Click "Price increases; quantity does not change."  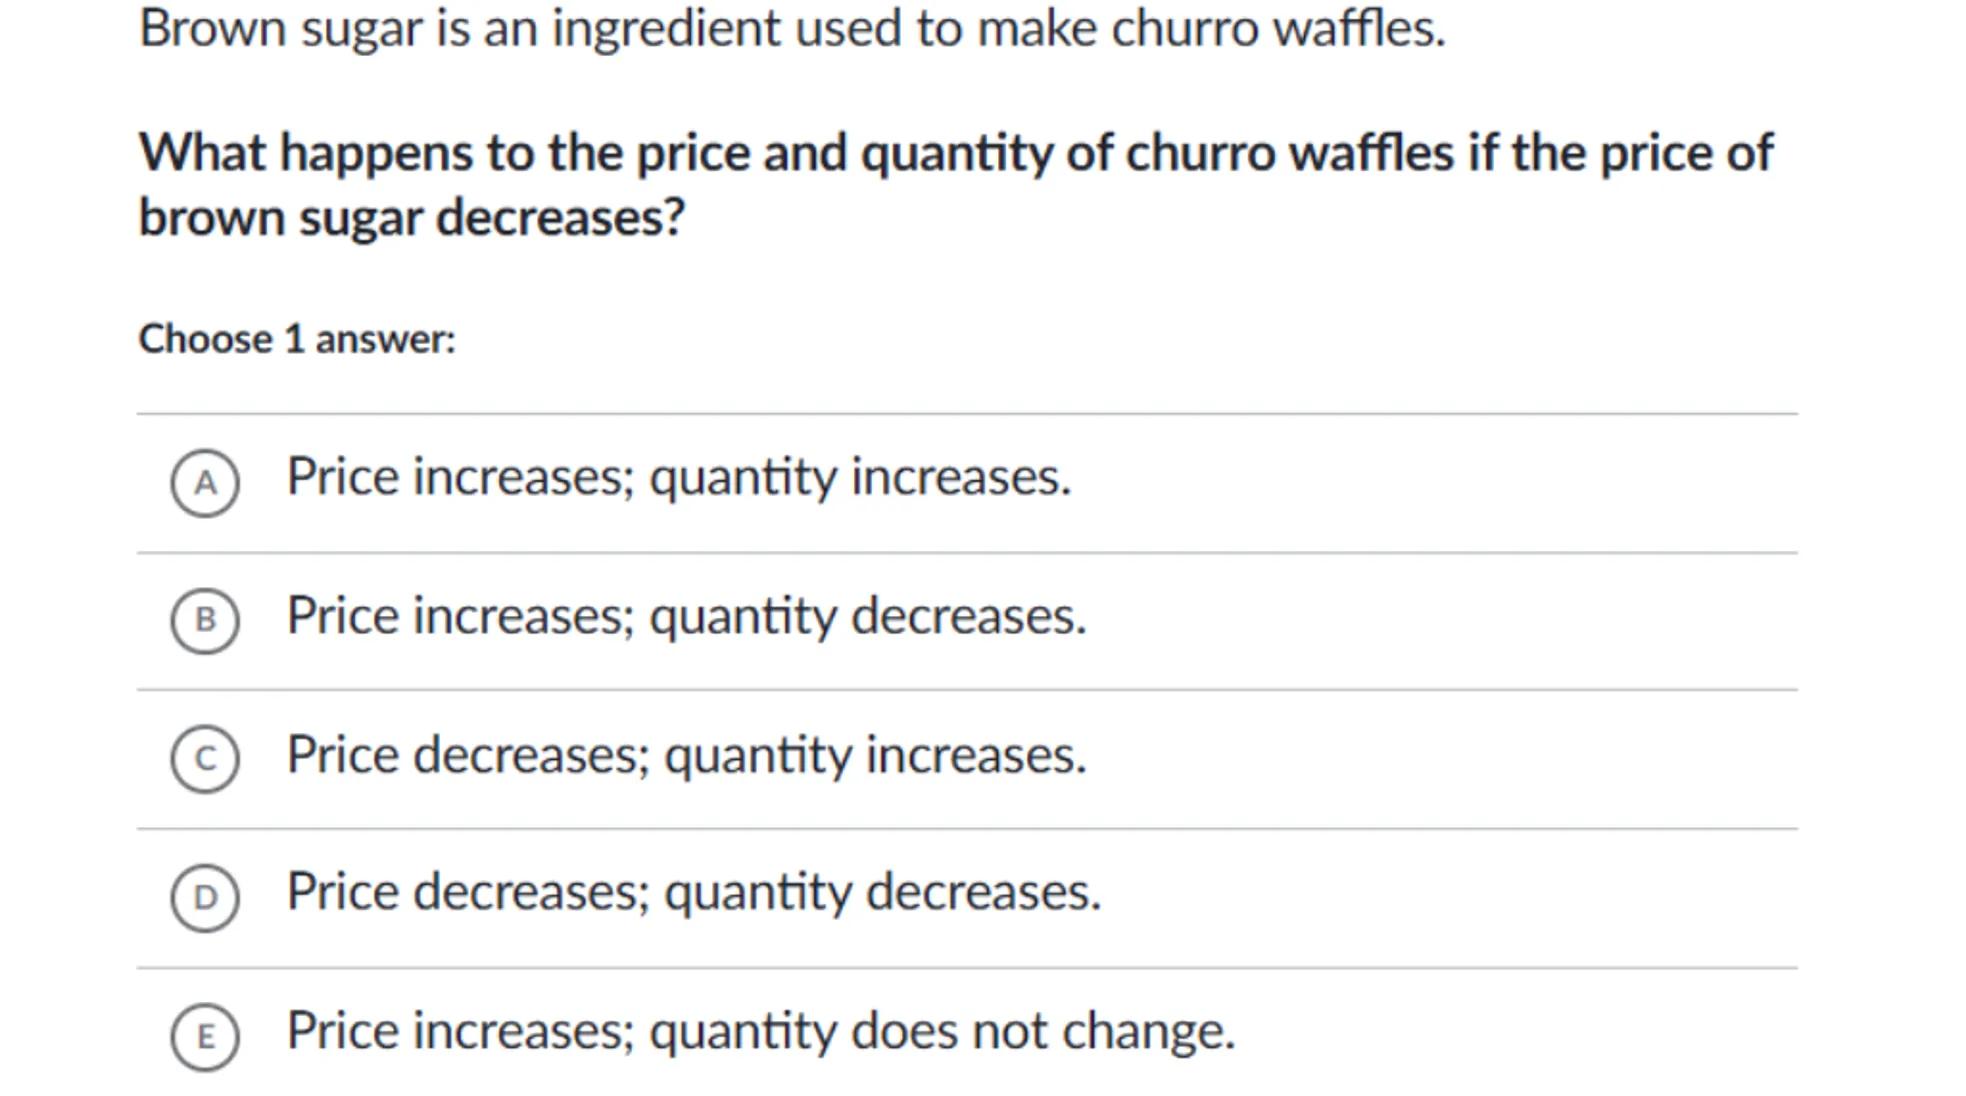click(760, 1031)
